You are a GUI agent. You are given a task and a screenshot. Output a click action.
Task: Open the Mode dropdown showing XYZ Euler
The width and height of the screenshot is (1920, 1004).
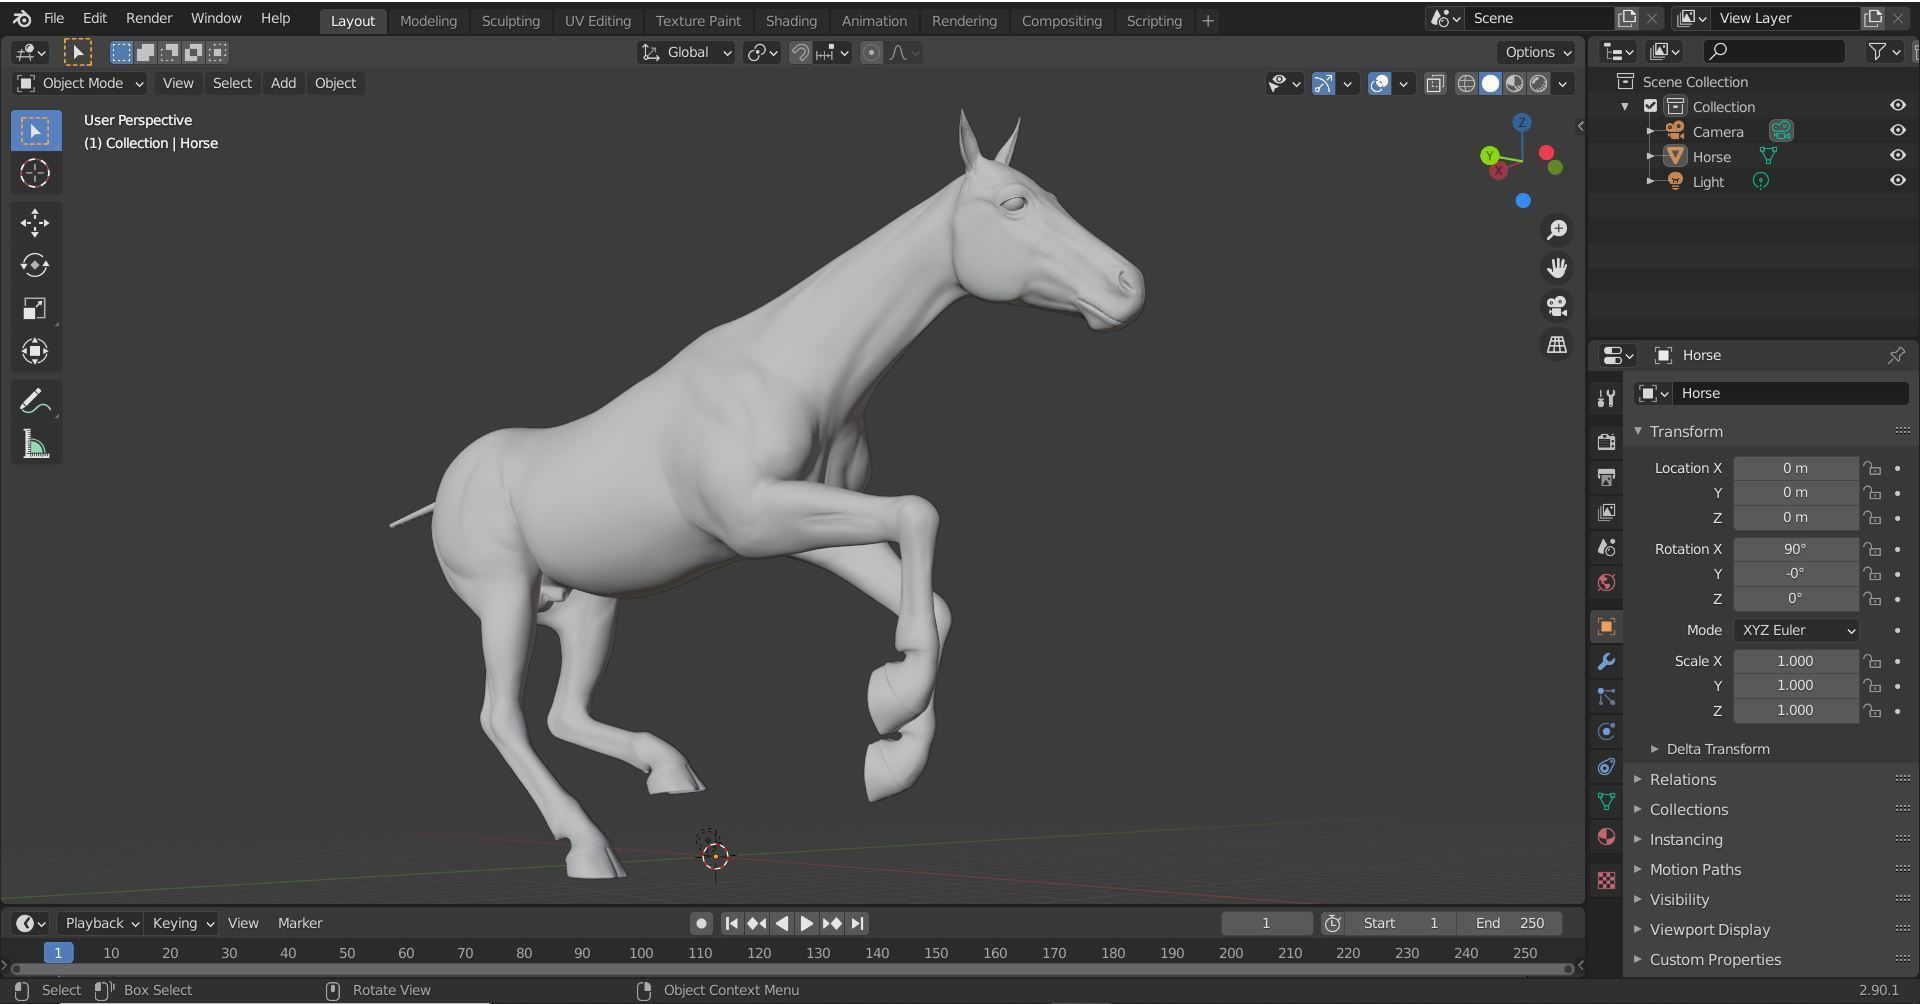pos(1796,630)
